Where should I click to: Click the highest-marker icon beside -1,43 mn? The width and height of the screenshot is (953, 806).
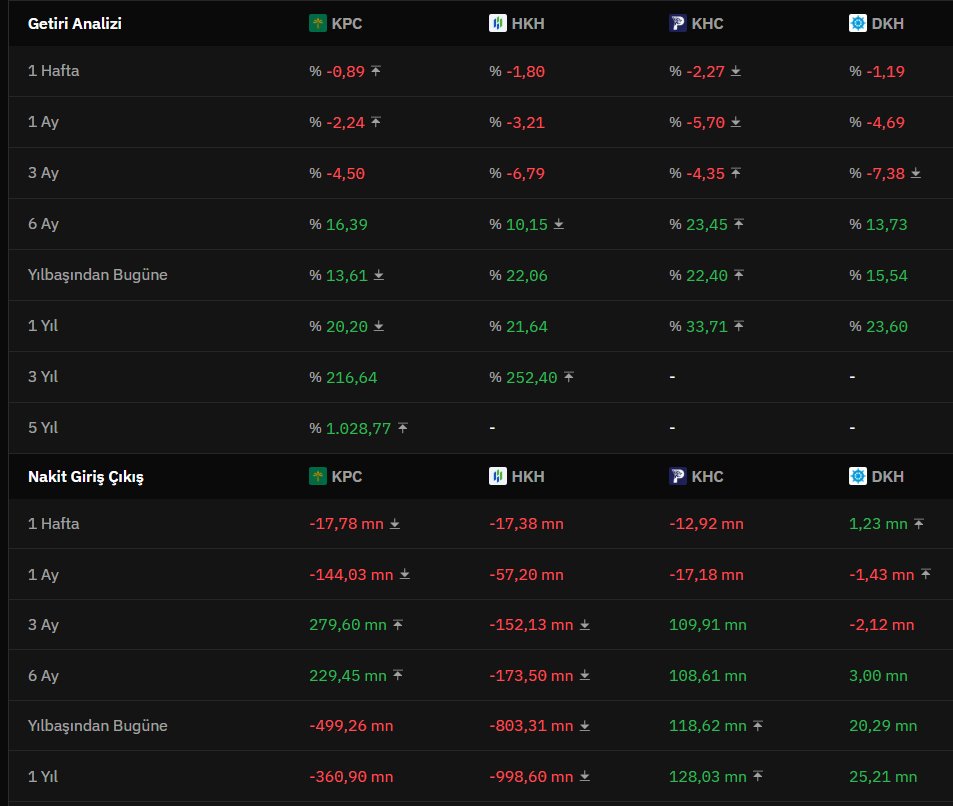tap(925, 574)
